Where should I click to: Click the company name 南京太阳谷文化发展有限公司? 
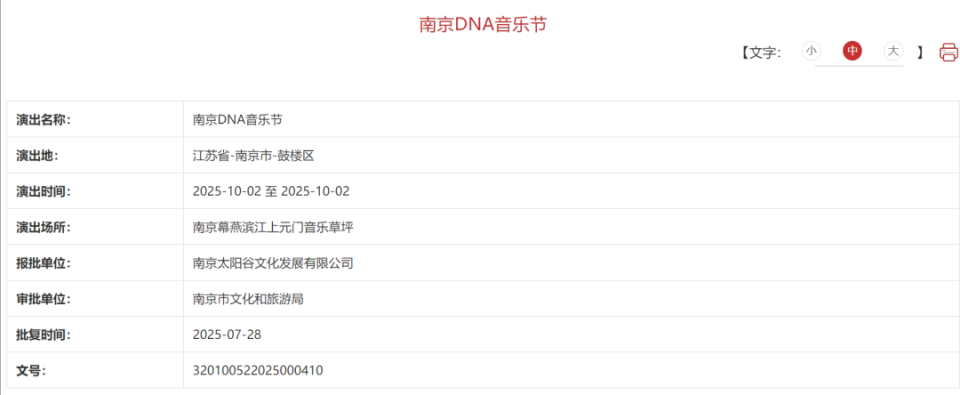click(273, 263)
